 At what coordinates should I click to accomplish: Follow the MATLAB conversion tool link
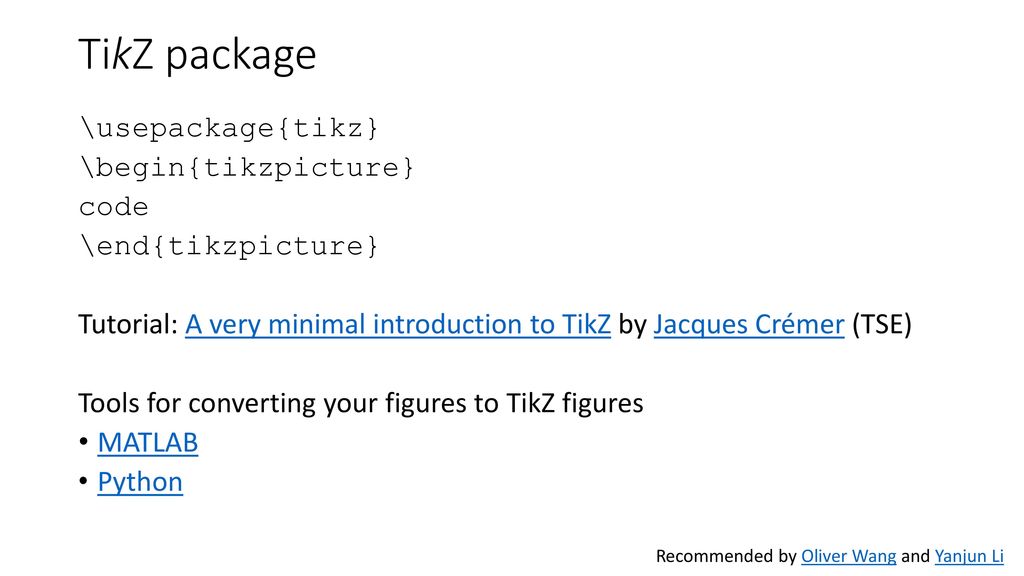coord(148,443)
